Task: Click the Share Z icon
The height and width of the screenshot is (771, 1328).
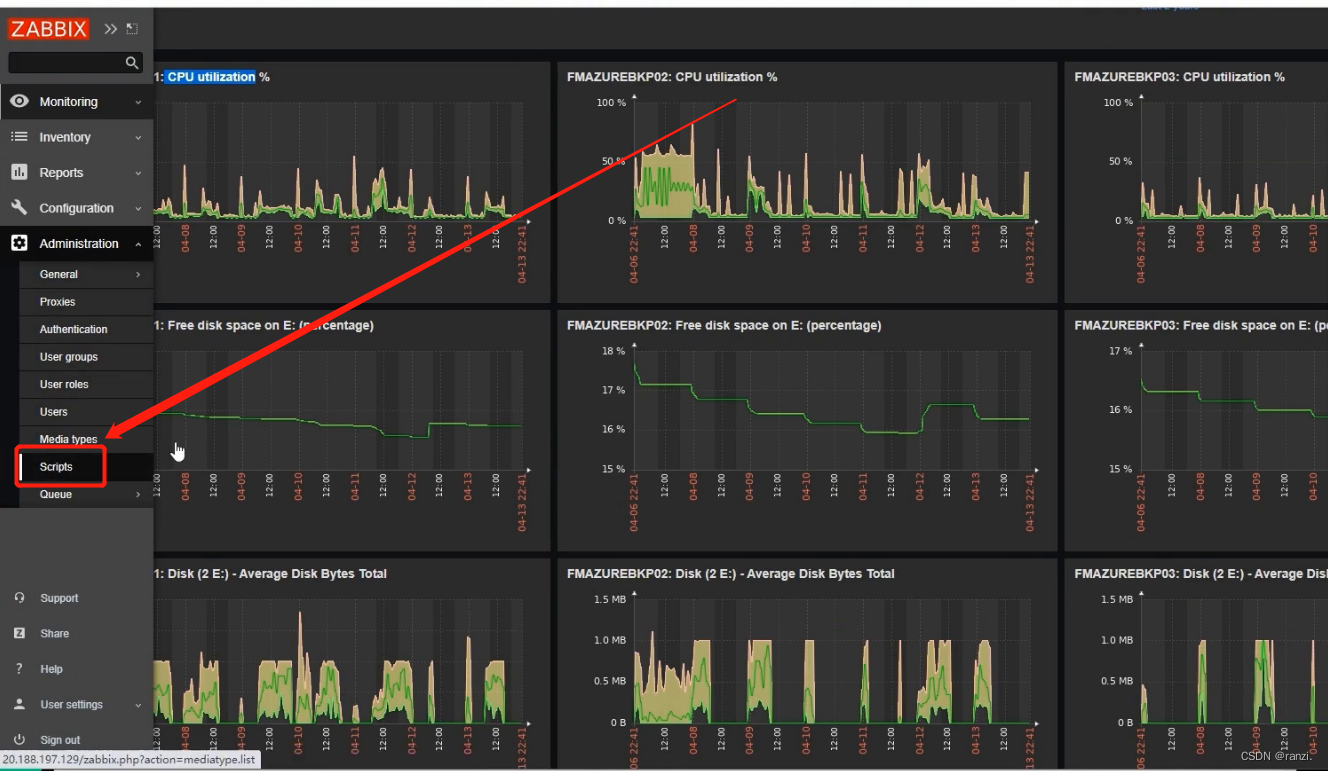Action: (x=19, y=633)
